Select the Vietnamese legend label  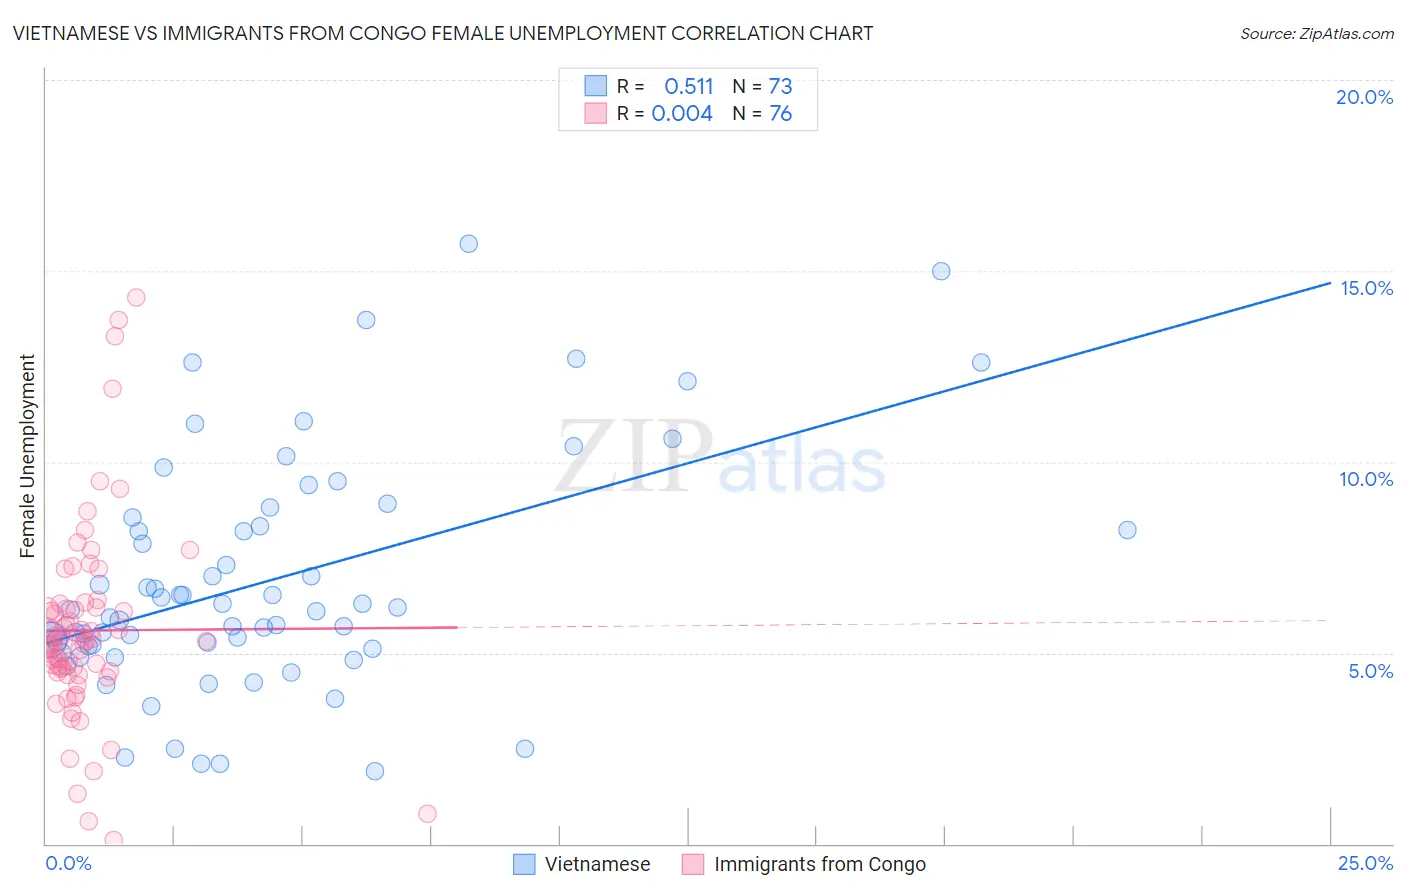tap(597, 864)
